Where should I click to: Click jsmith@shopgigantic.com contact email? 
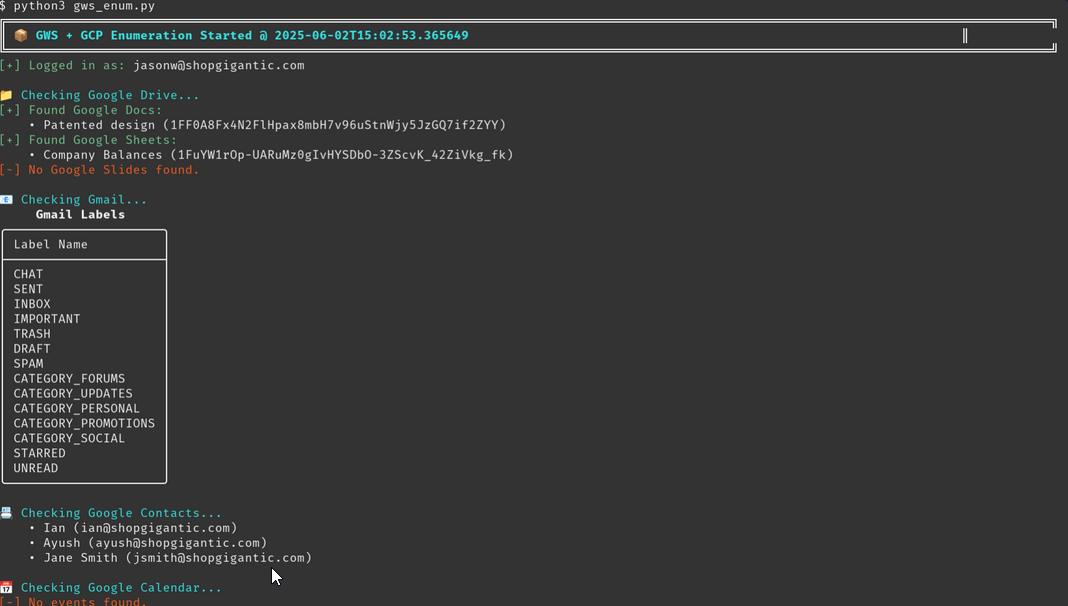(x=219, y=558)
